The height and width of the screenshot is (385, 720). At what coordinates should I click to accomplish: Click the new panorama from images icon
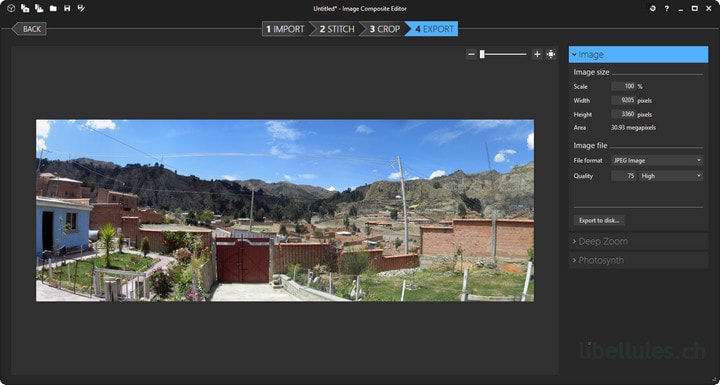(25, 8)
